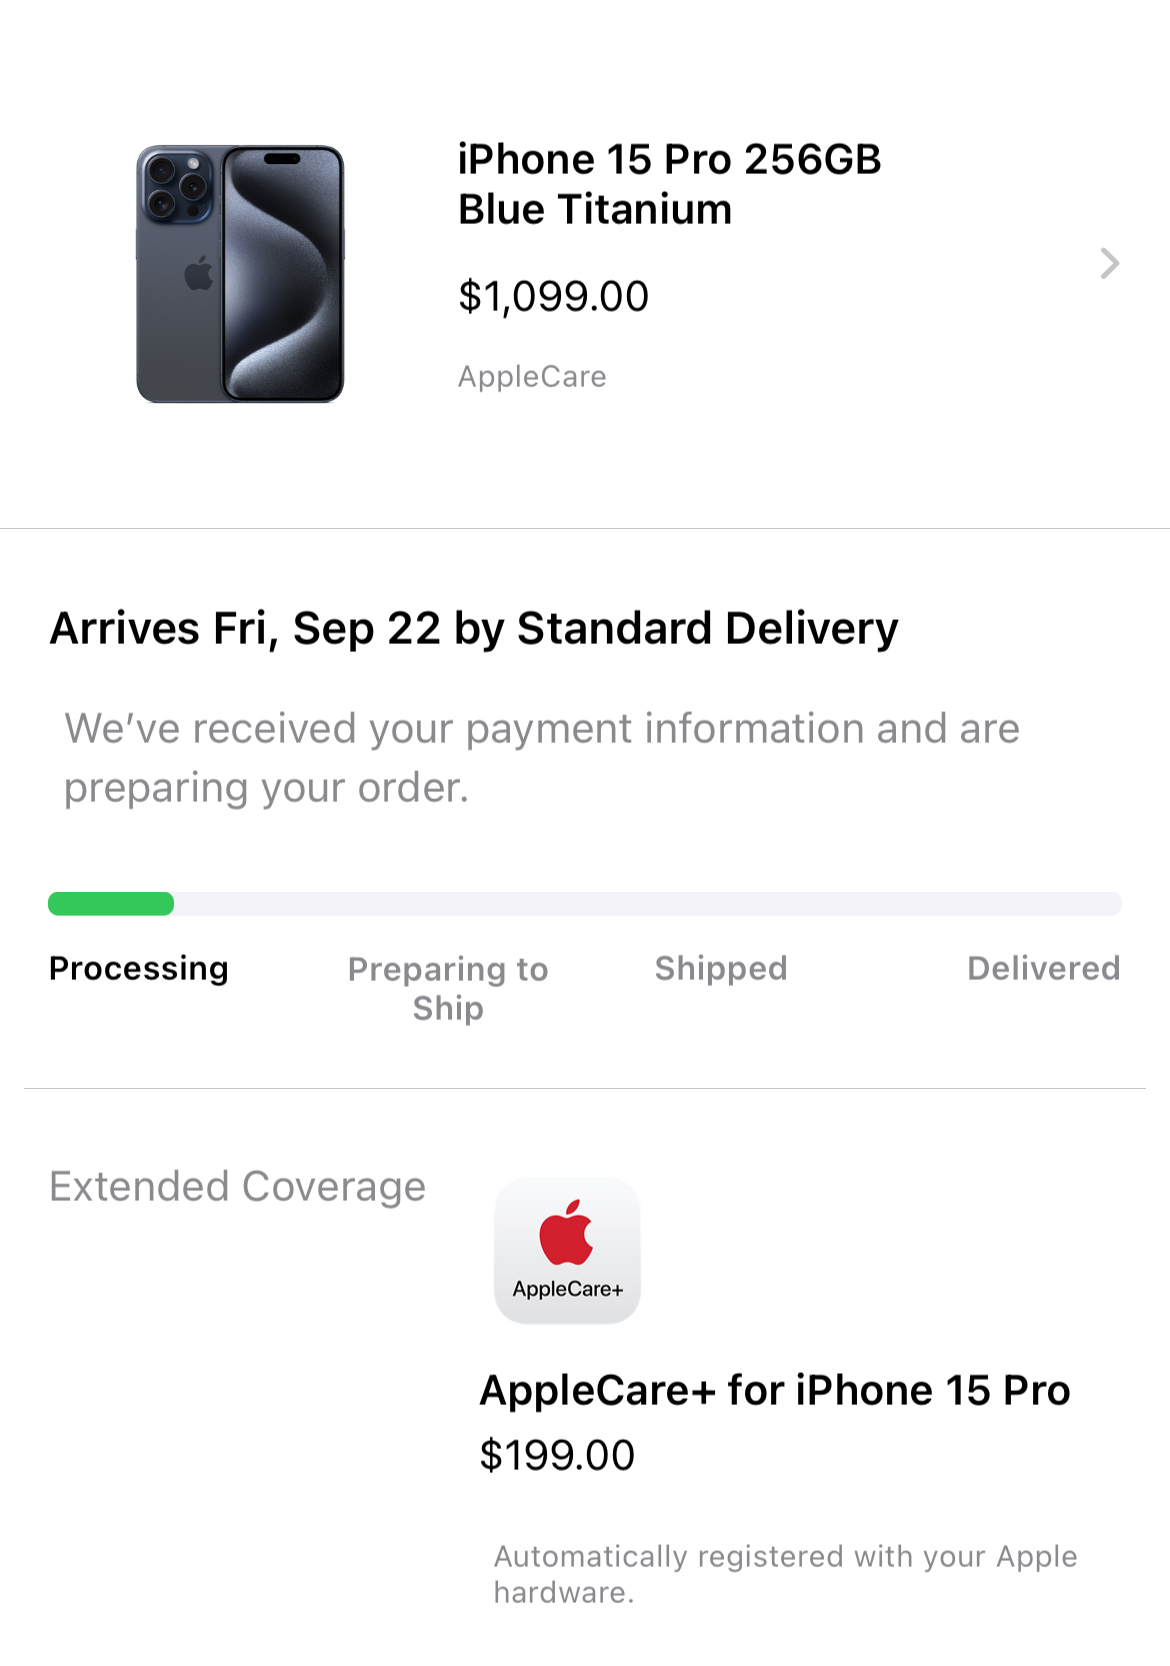Select the Shipped status step
1170x1666 pixels.
click(x=721, y=968)
